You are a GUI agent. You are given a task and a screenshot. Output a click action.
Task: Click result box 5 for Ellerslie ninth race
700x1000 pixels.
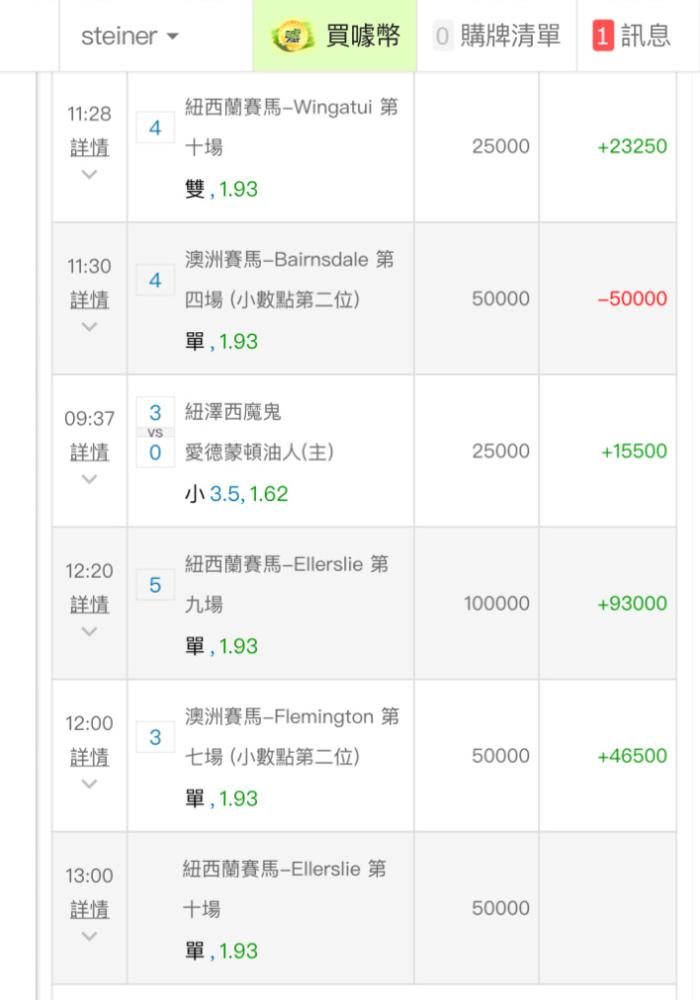(x=155, y=585)
